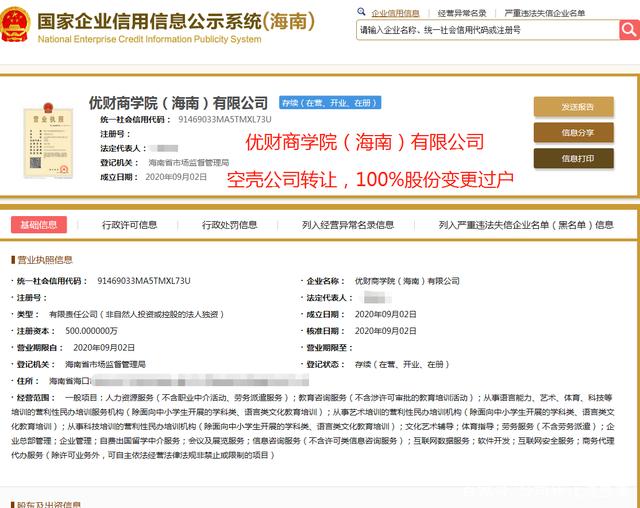Click the 营业期限自 date value
640x508 pixels.
pyautogui.click(x=104, y=348)
